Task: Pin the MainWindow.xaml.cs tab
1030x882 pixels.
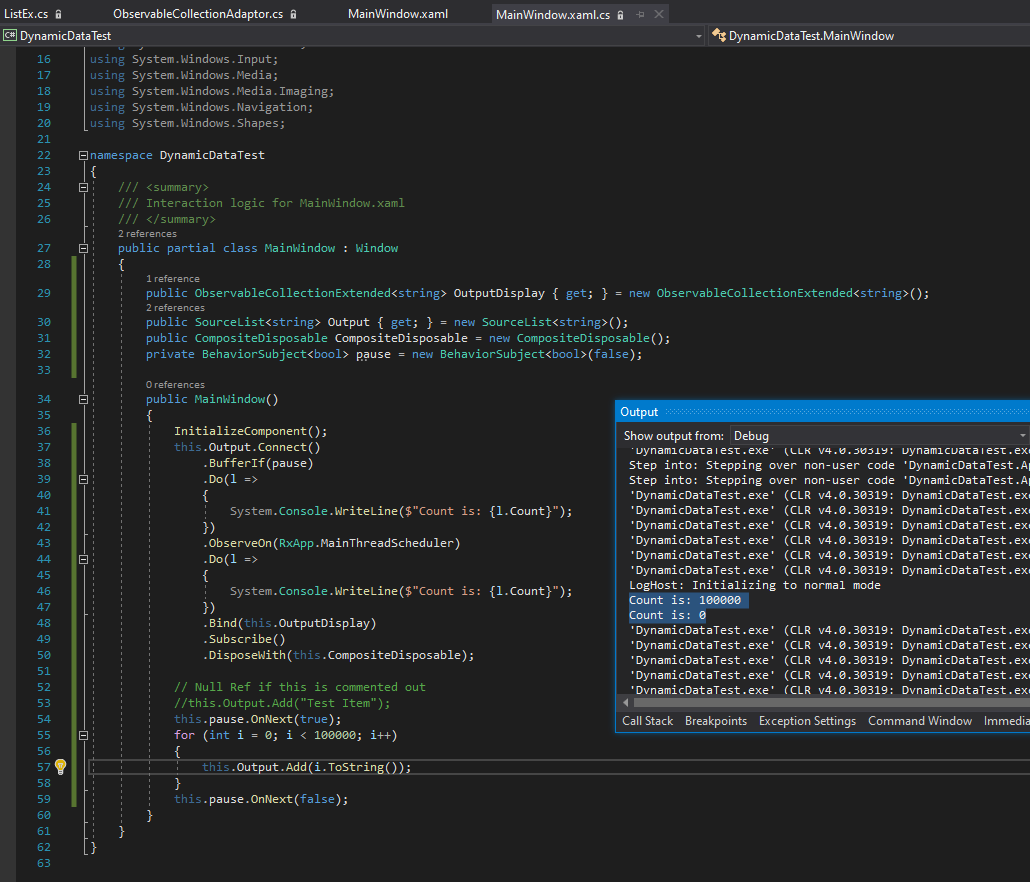Action: [x=640, y=14]
